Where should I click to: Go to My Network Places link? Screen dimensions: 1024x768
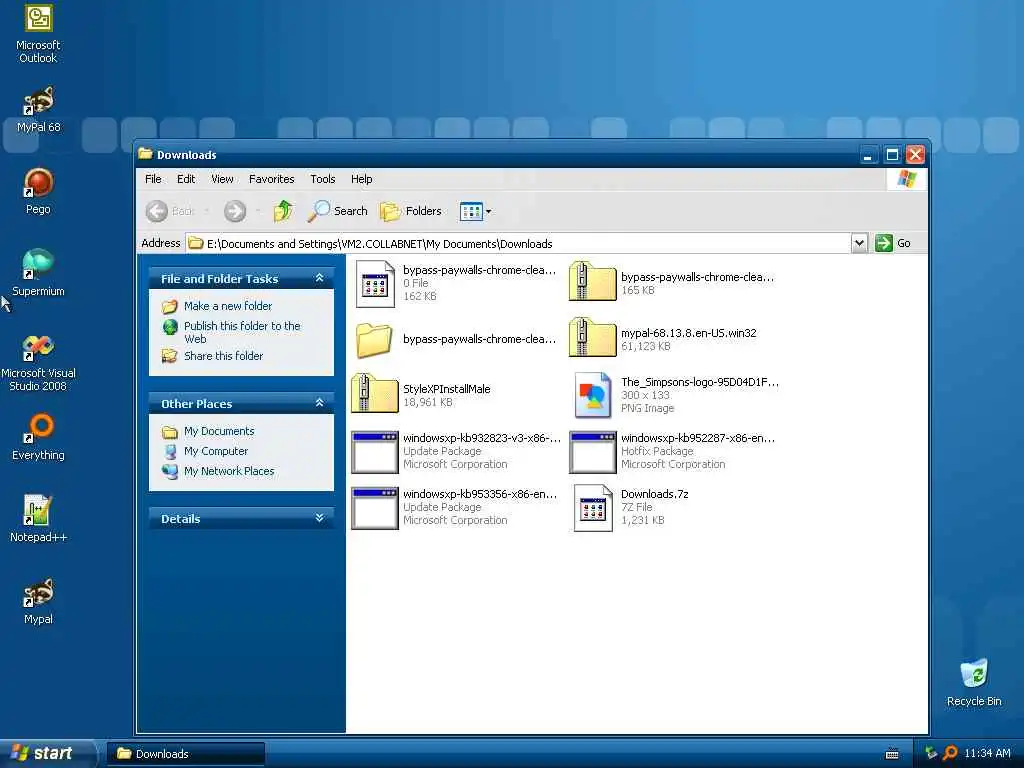click(229, 471)
